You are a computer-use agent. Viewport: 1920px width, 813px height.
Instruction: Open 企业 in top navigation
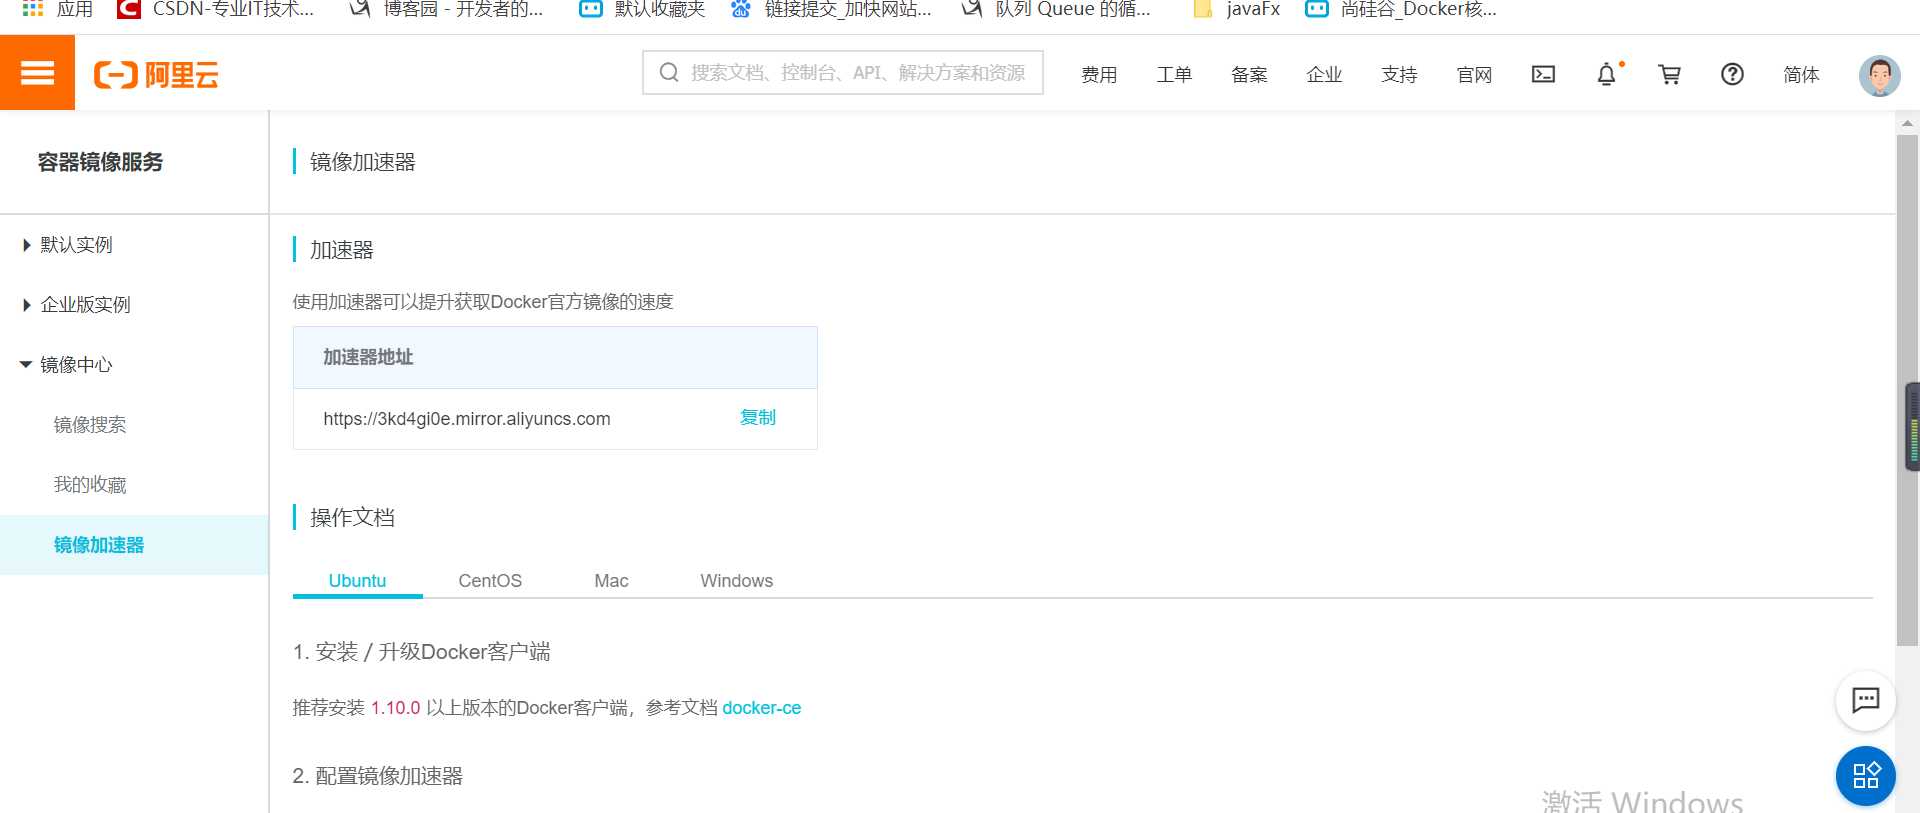click(x=1324, y=75)
